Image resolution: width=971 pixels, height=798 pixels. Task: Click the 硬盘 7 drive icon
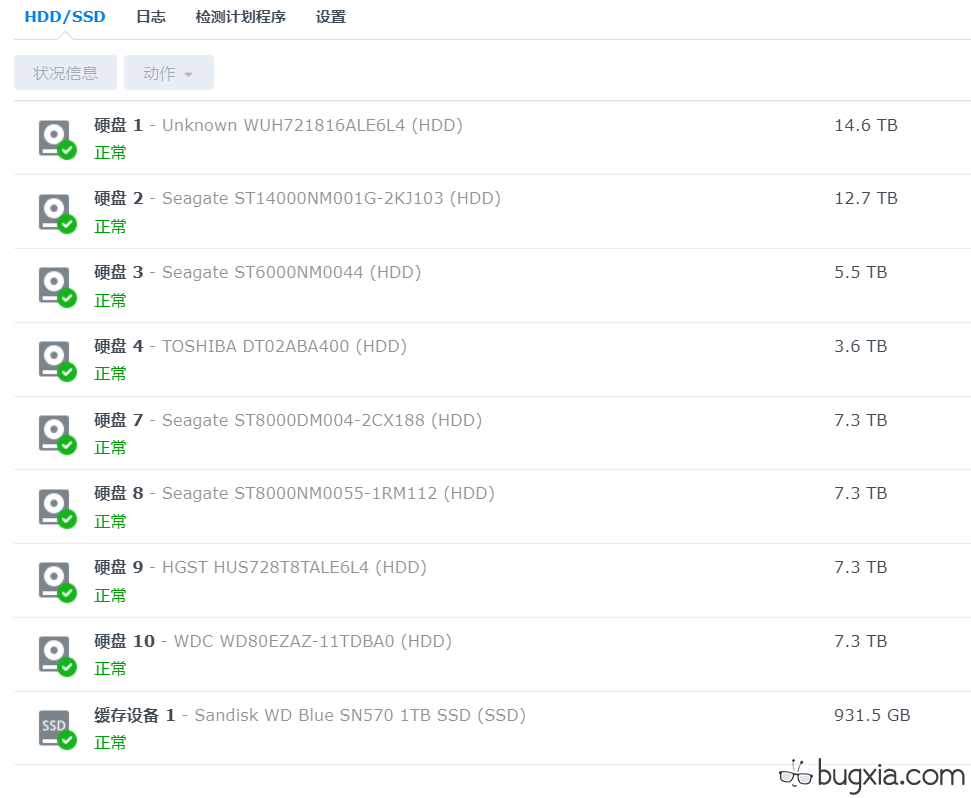(x=55, y=433)
